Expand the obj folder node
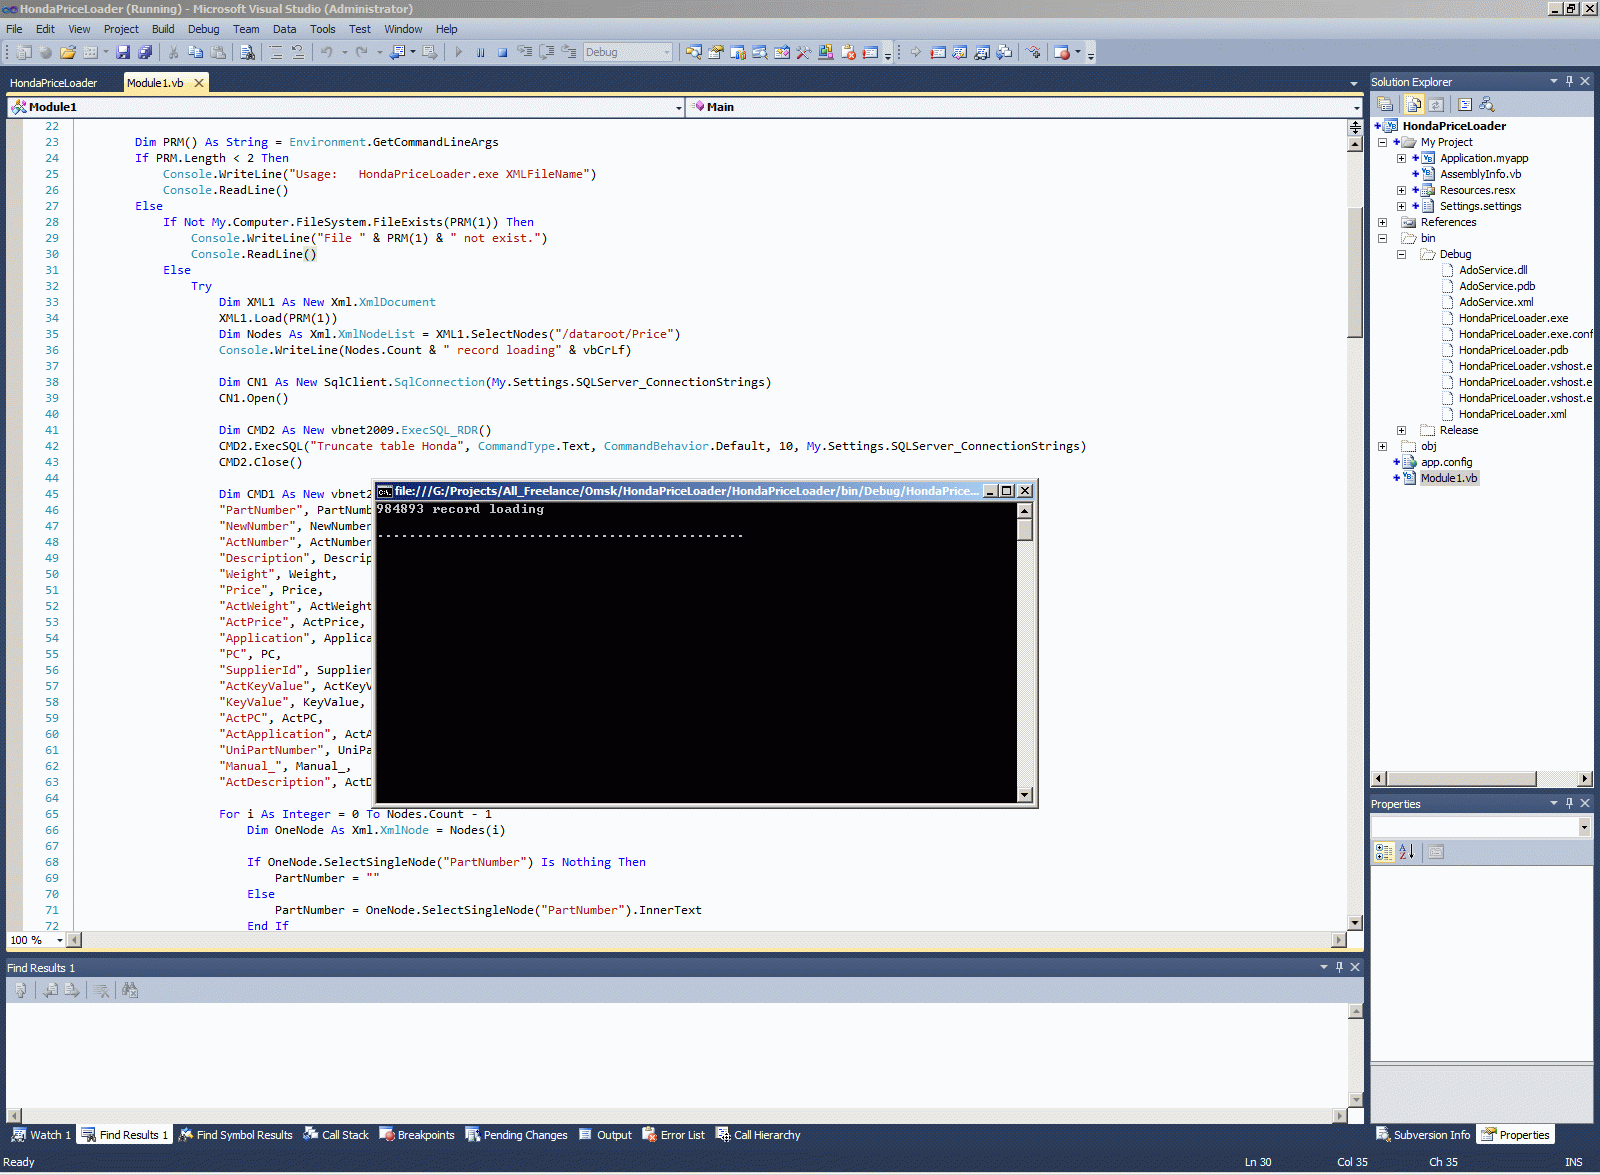 [1383, 446]
